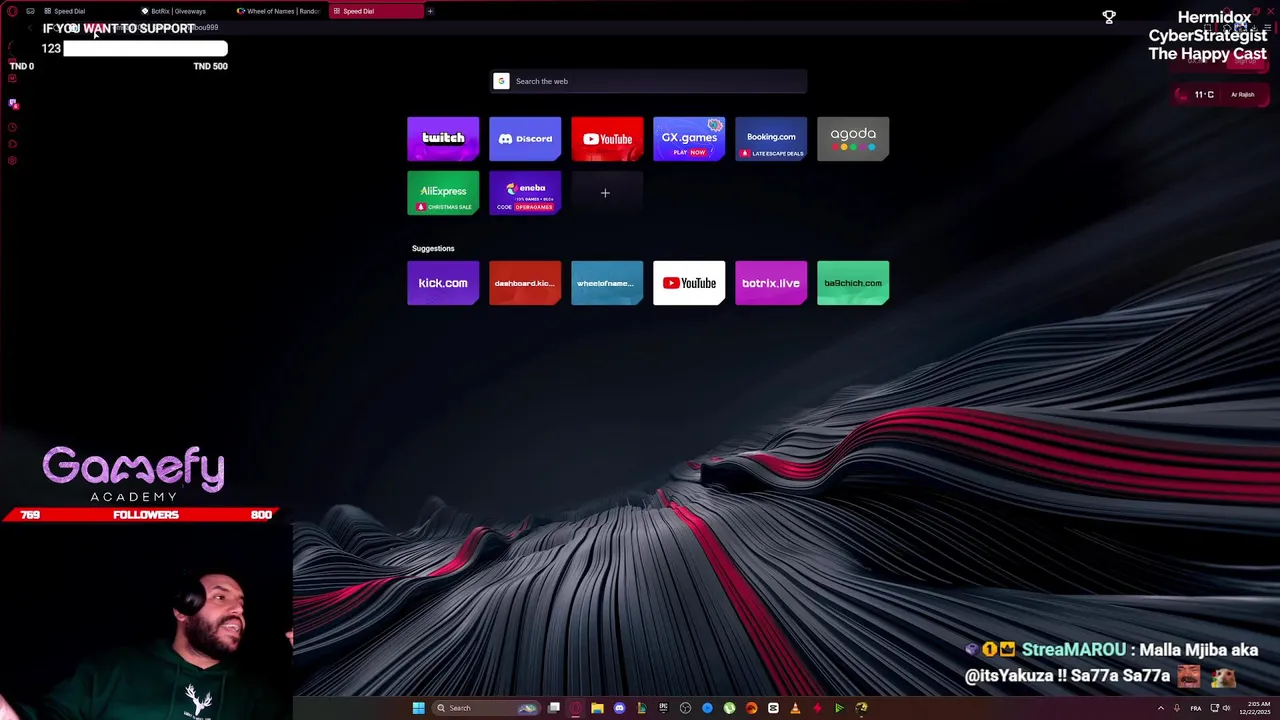Open YouTube tile under Suggestions
This screenshot has height=720, width=1280.
point(689,283)
